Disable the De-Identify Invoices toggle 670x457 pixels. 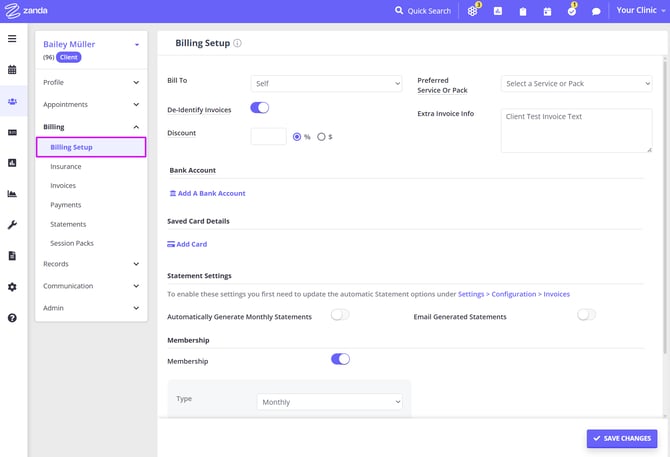coord(259,108)
